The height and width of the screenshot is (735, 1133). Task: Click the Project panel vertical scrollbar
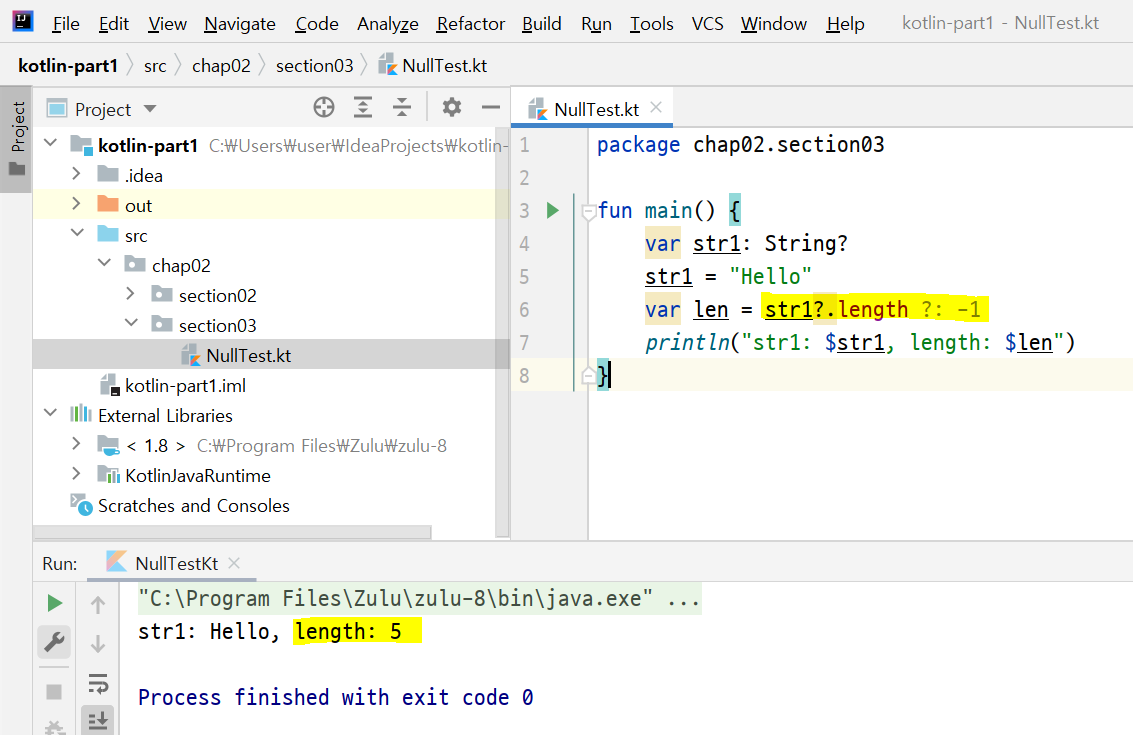point(502,332)
